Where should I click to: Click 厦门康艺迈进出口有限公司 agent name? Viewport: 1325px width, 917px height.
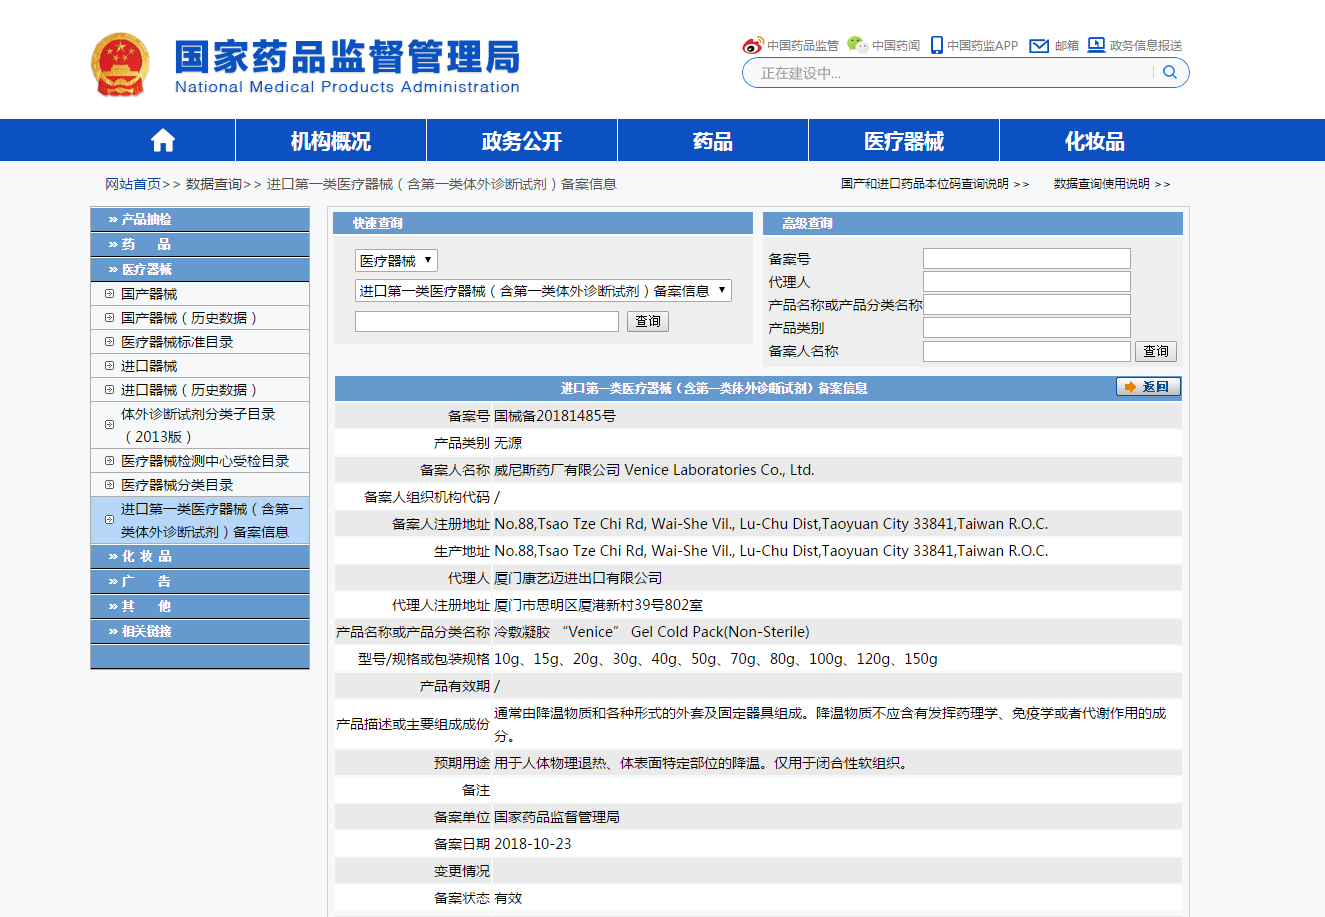point(578,578)
